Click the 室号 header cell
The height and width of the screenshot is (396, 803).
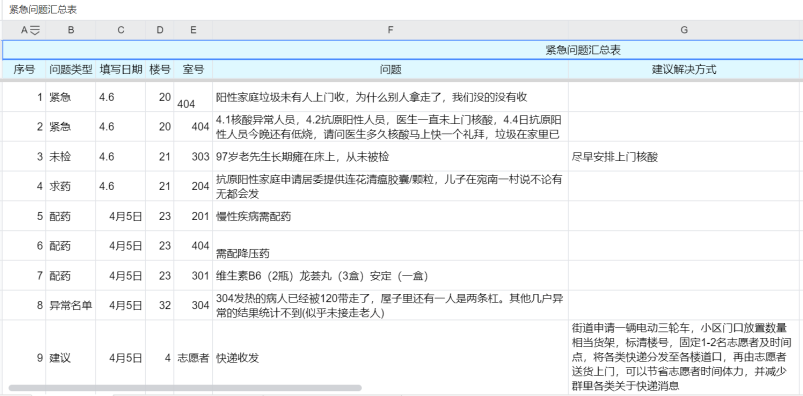click(x=193, y=70)
